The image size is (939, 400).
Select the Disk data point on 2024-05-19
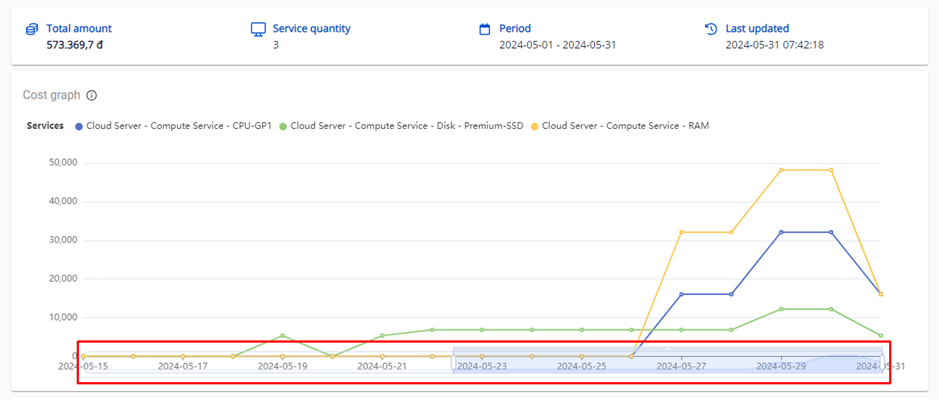point(283,336)
